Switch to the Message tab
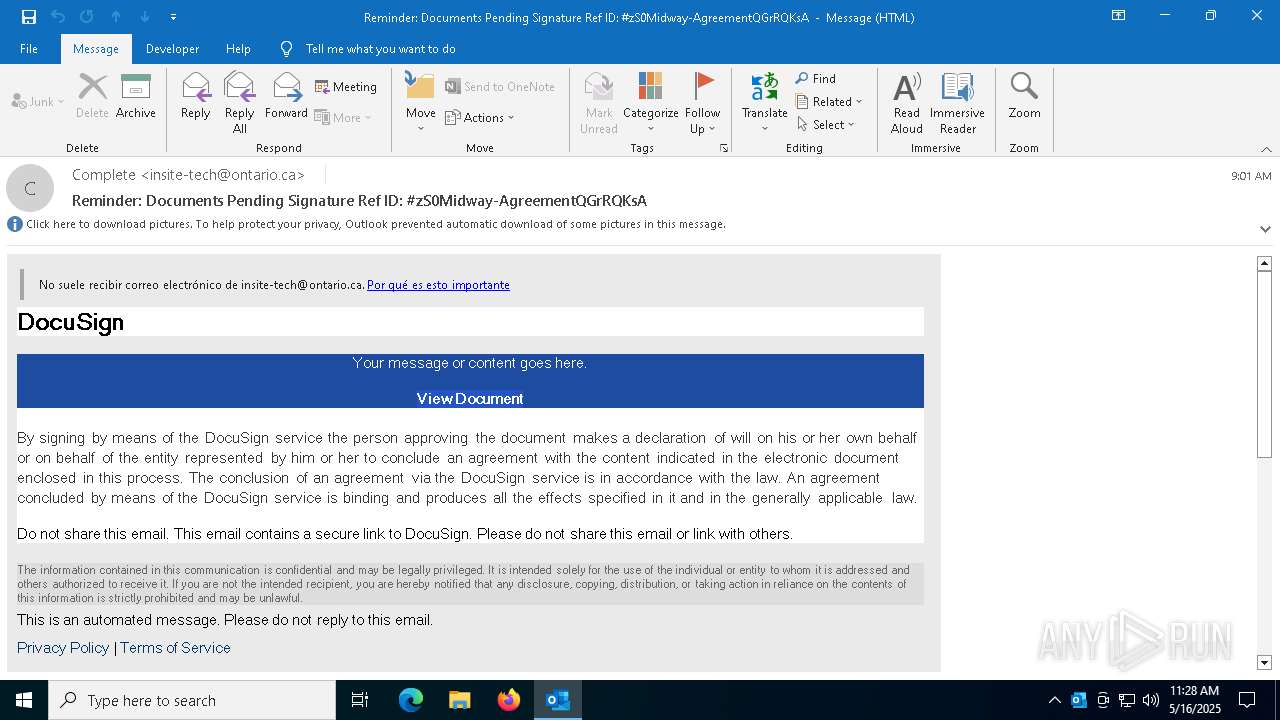This screenshot has width=1280, height=720. point(96,49)
